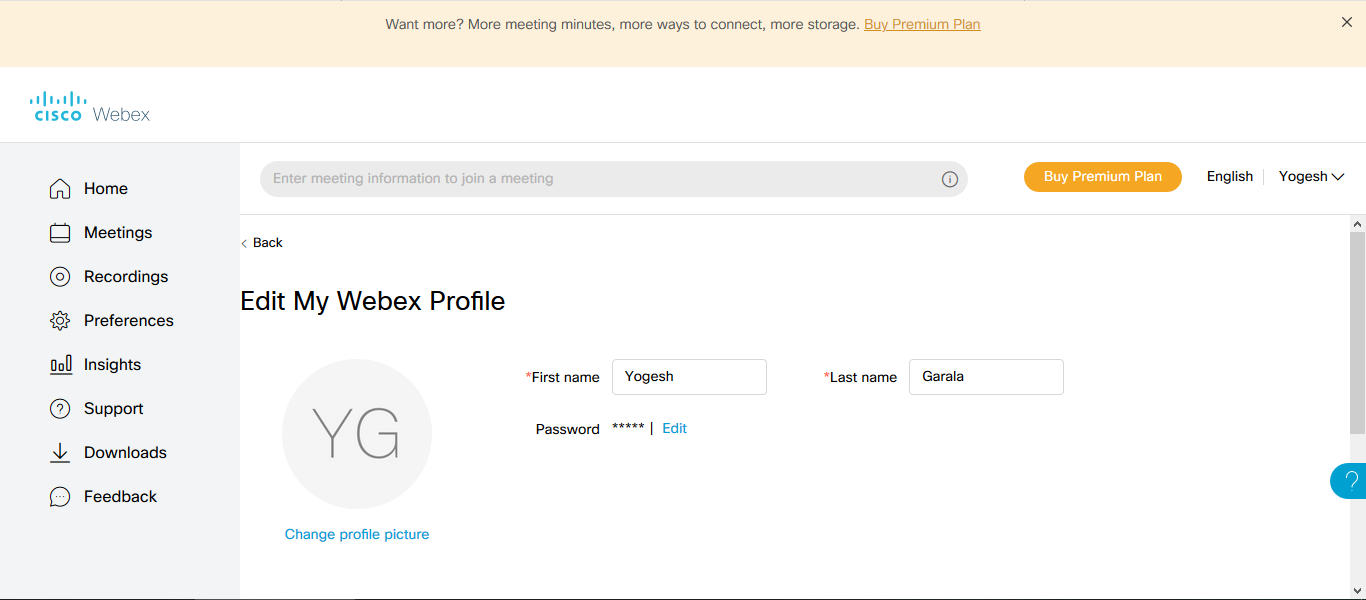This screenshot has height=600, width=1366.
Task: Click the Edit My Webex Profile heading
Action: (x=373, y=301)
